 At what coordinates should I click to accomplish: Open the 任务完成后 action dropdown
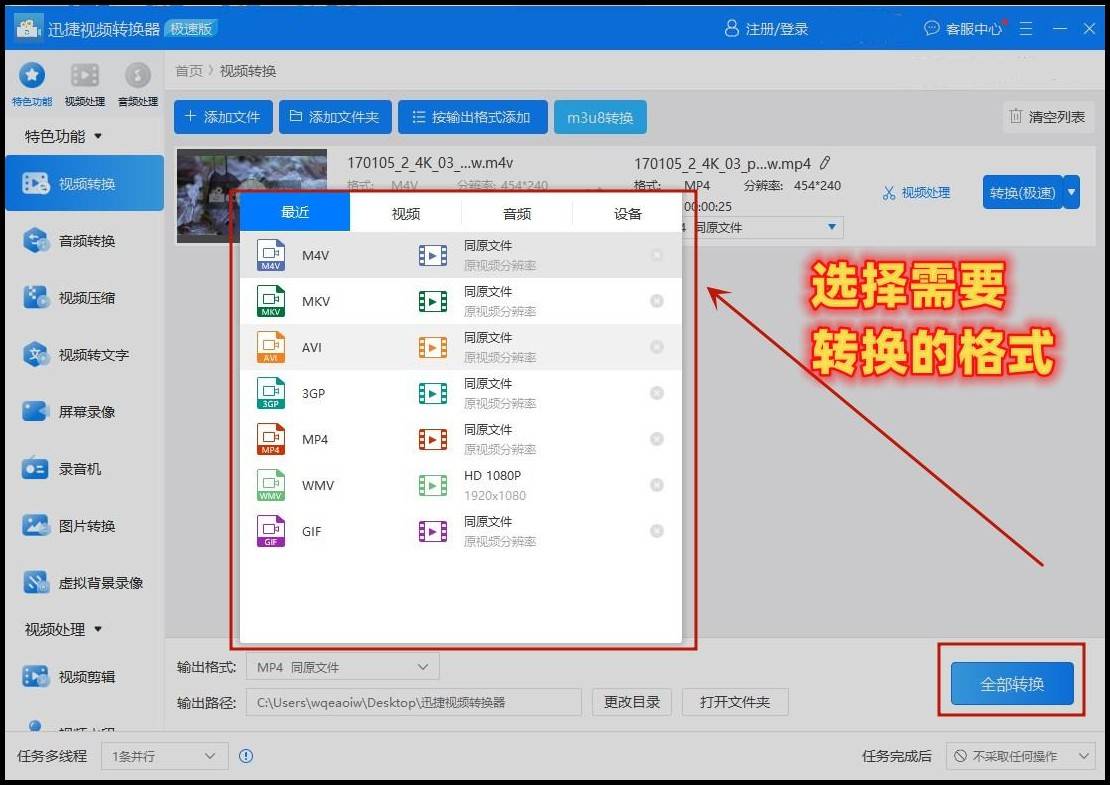1019,756
